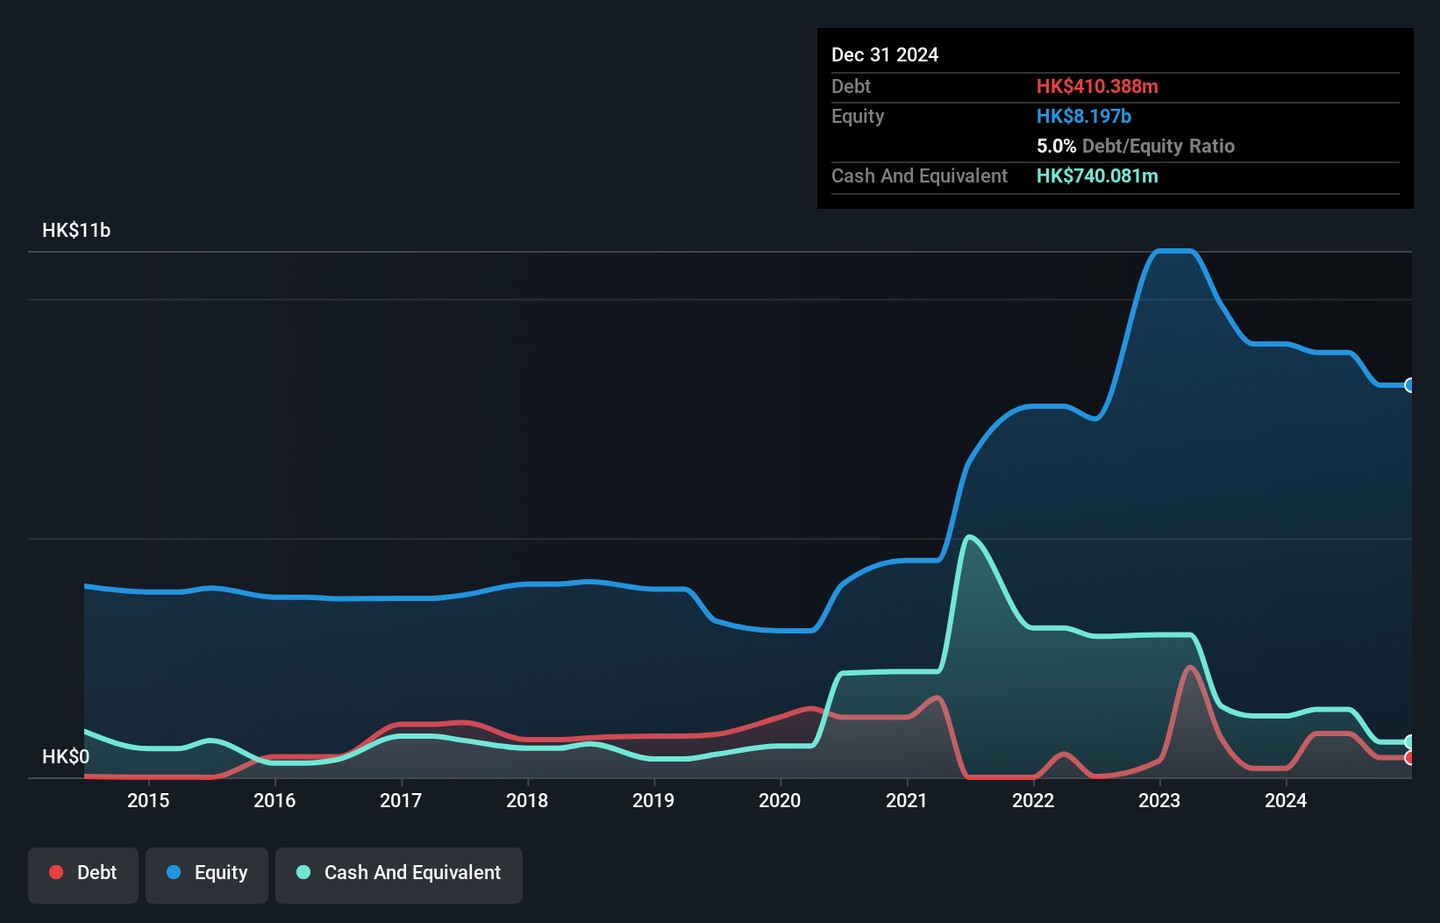Click the HK$8.197b equity value in tooltip
The height and width of the screenshot is (923, 1440).
click(1083, 116)
